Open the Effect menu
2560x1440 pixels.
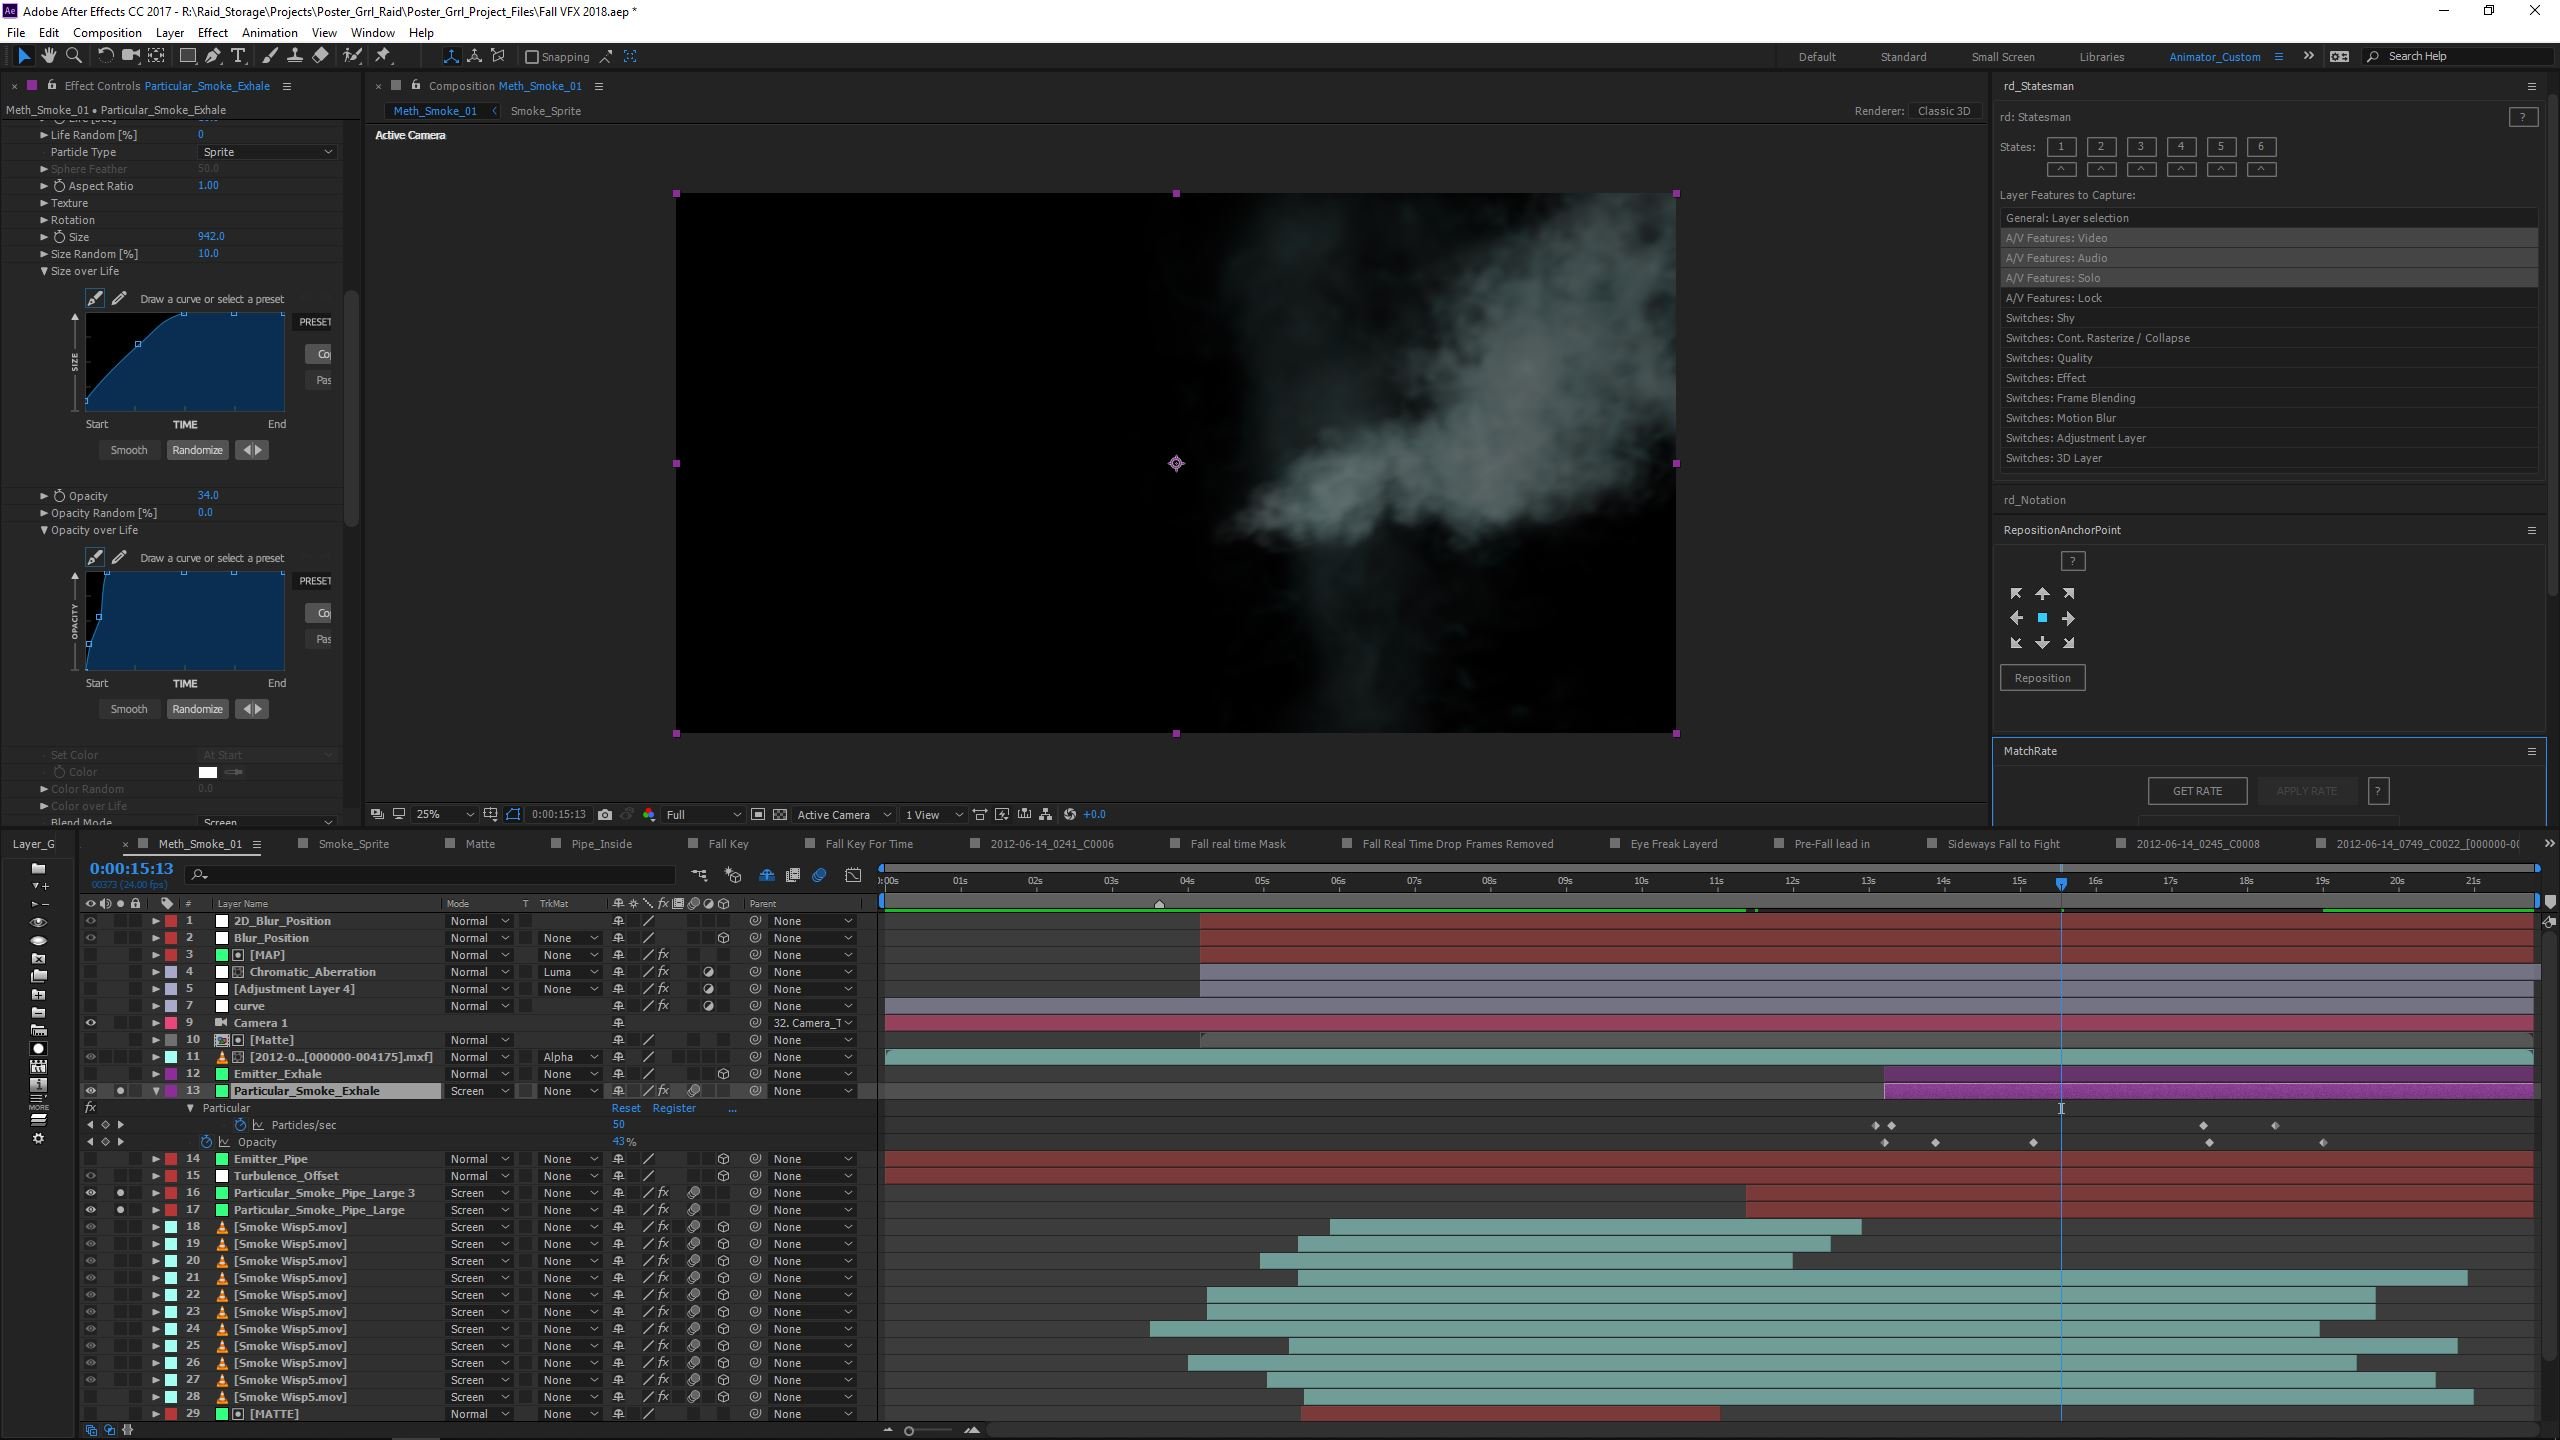coord(212,32)
